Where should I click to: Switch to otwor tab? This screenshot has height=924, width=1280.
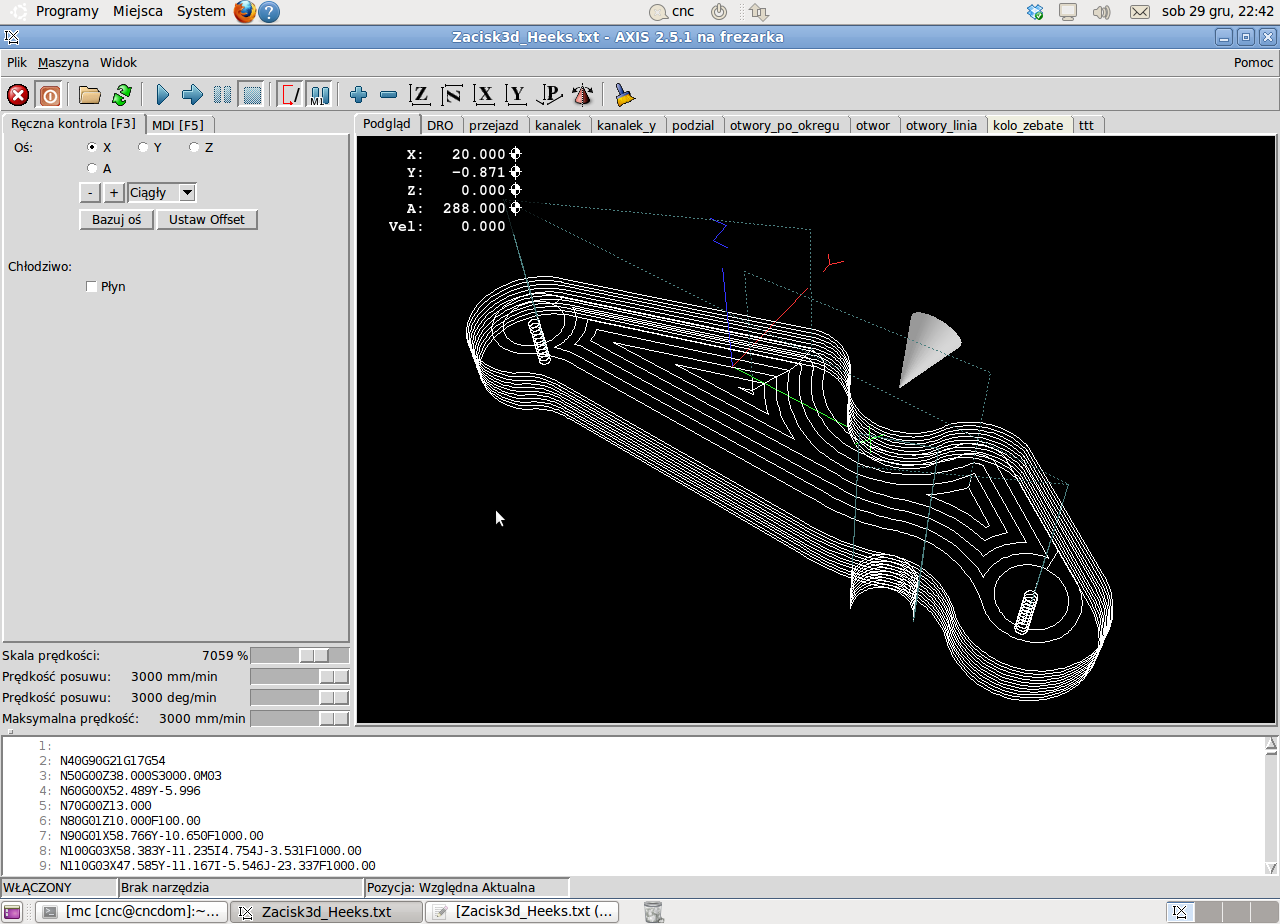click(x=873, y=125)
